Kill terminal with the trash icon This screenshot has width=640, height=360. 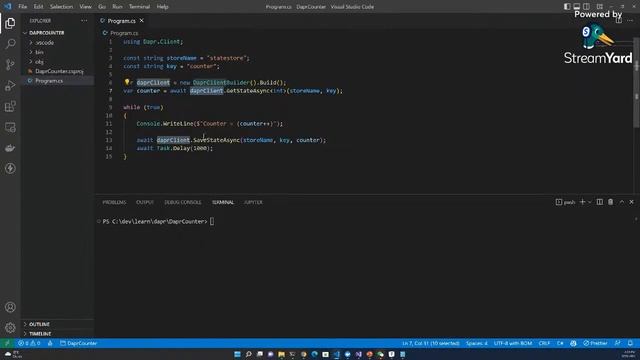(x=611, y=202)
